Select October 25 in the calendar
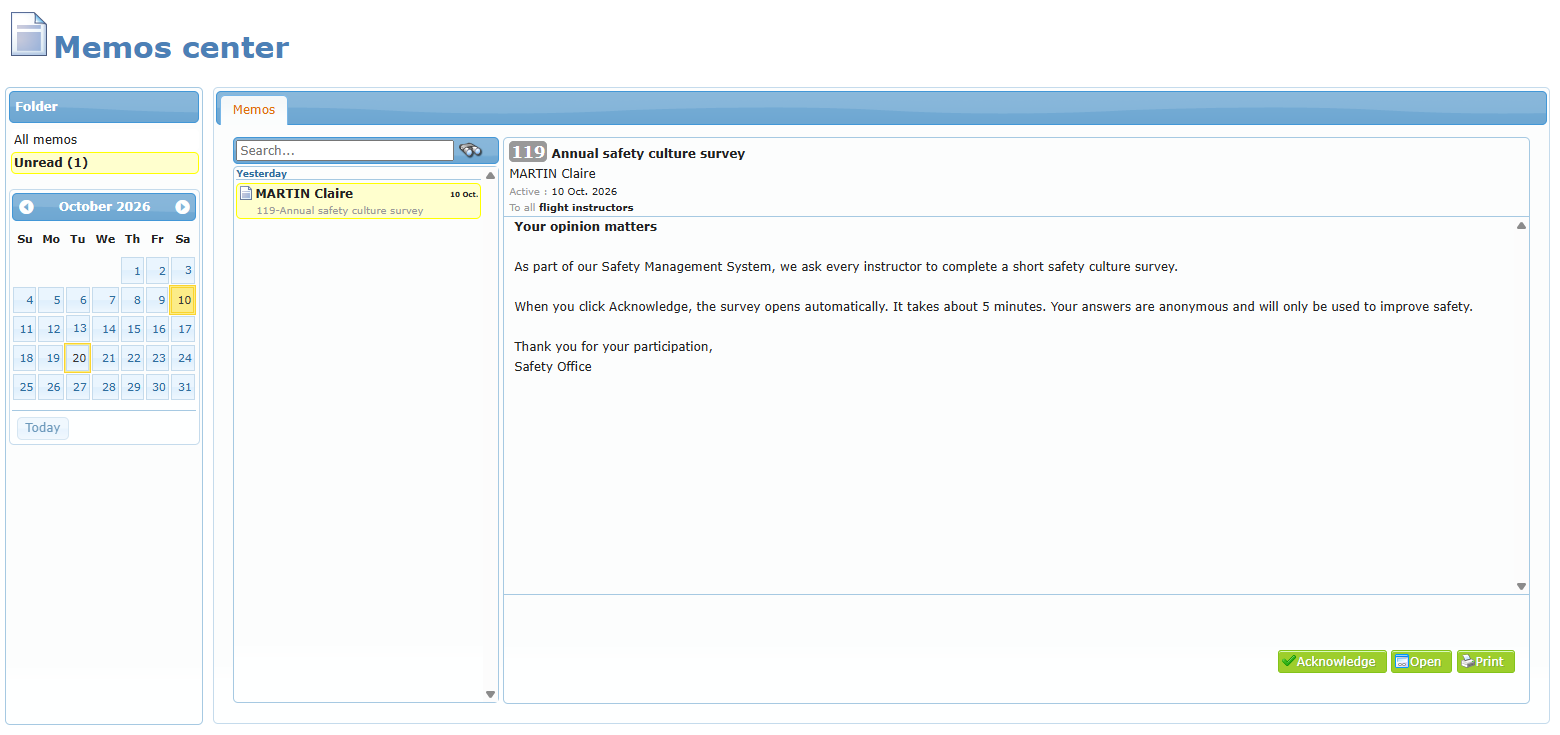Screen dimensions: 1560x735 click(x=26, y=387)
